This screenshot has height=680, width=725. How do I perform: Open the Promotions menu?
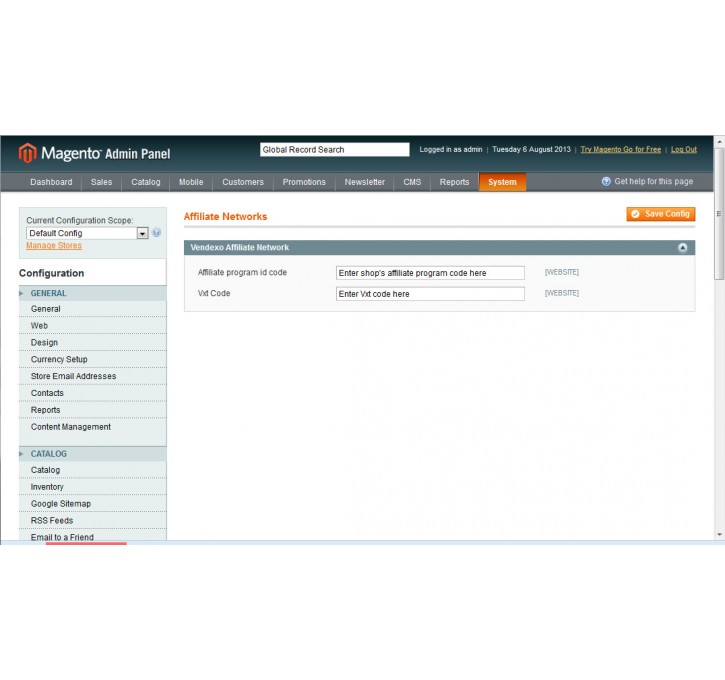[x=304, y=182]
